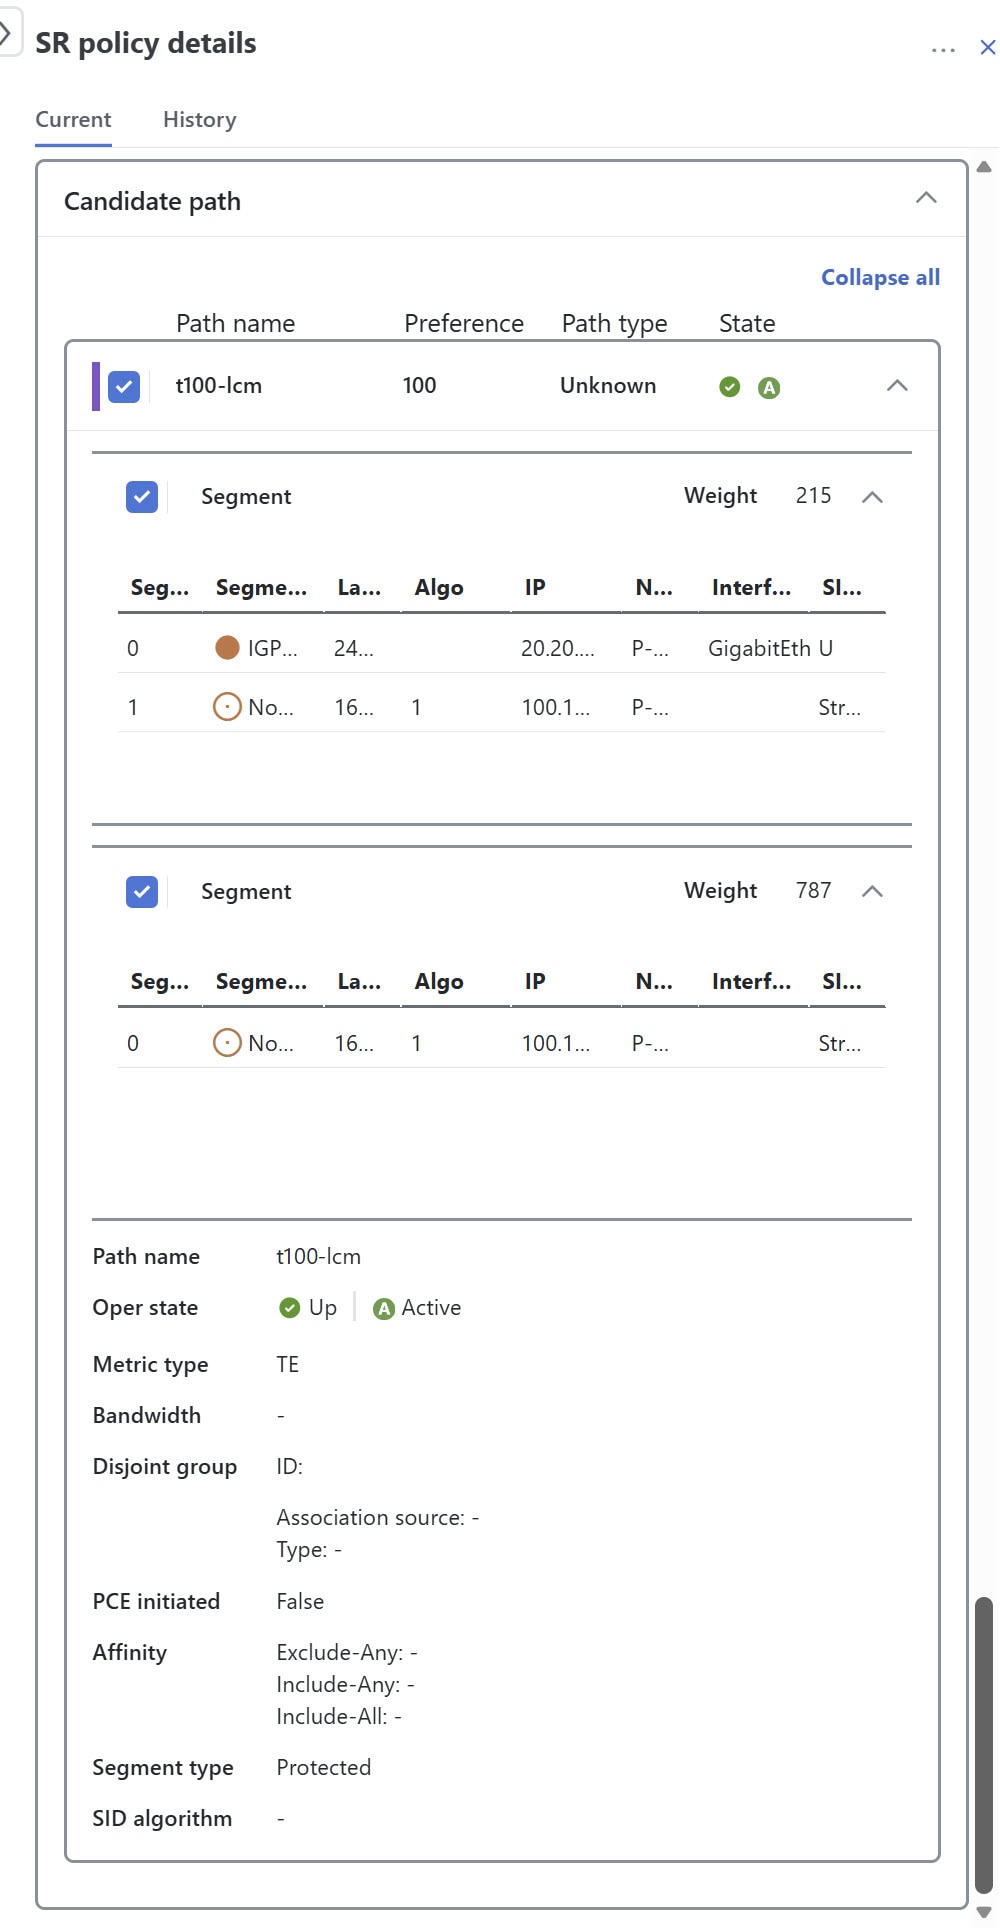Select the Current tab

72,120
